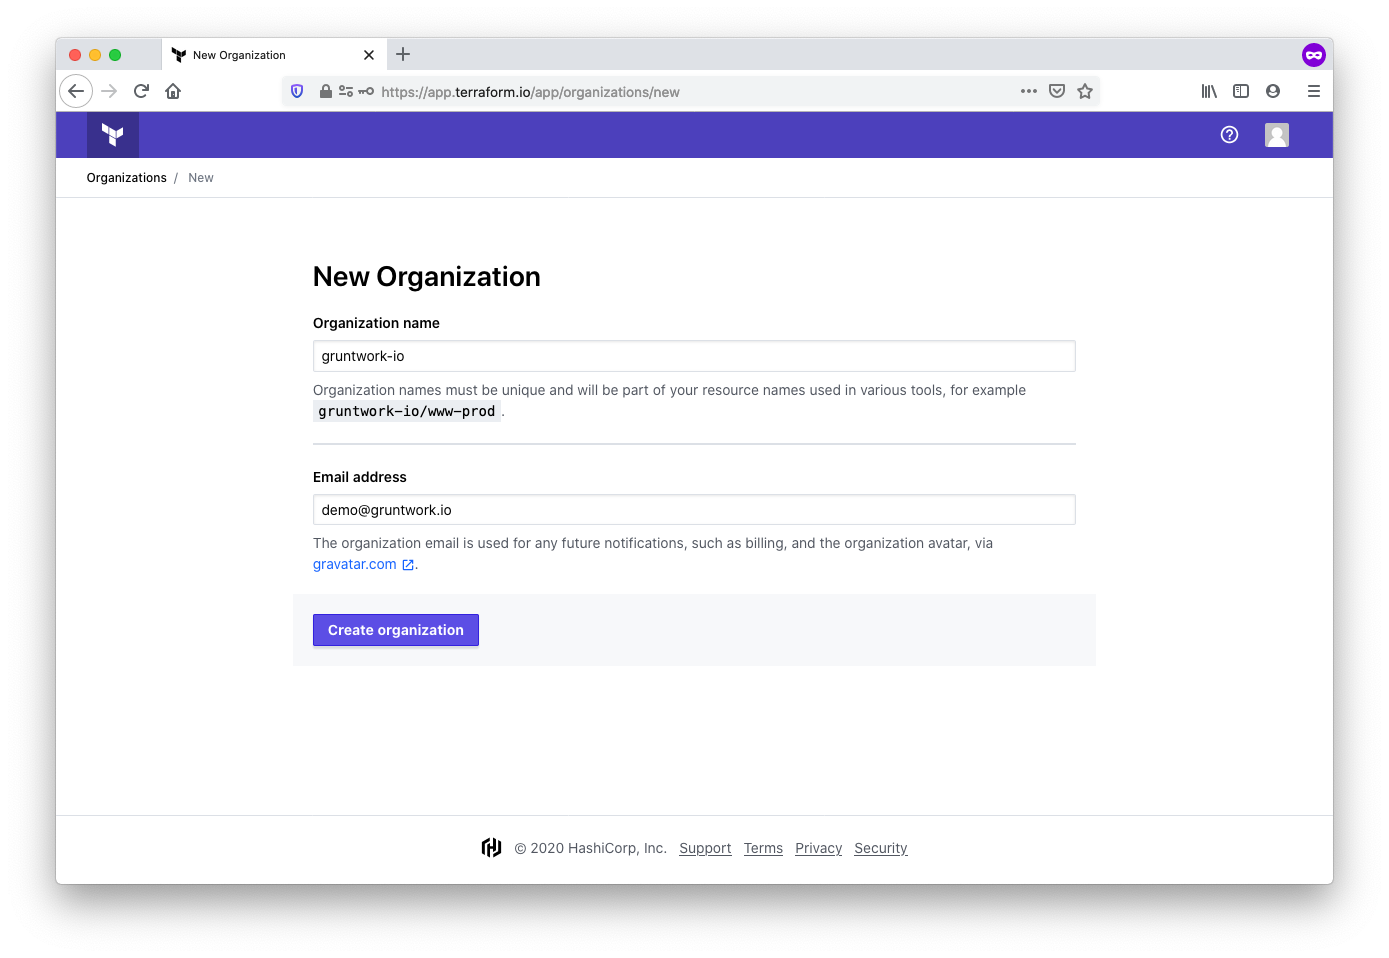Image resolution: width=1389 pixels, height=958 pixels.
Task: Open the Firefox hamburger menu
Action: [x=1314, y=91]
